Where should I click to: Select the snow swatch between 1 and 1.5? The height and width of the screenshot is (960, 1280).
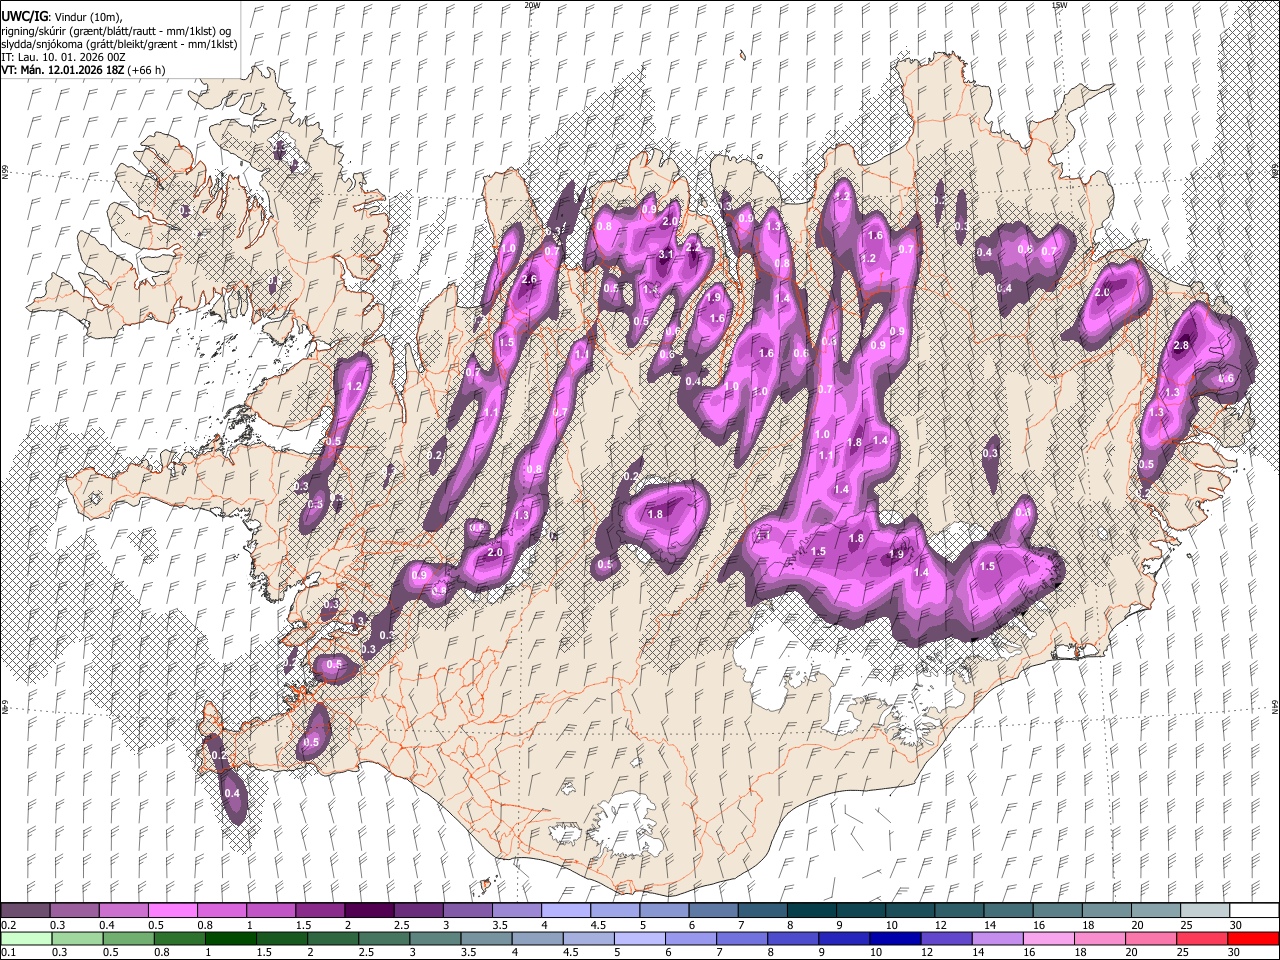(x=270, y=910)
